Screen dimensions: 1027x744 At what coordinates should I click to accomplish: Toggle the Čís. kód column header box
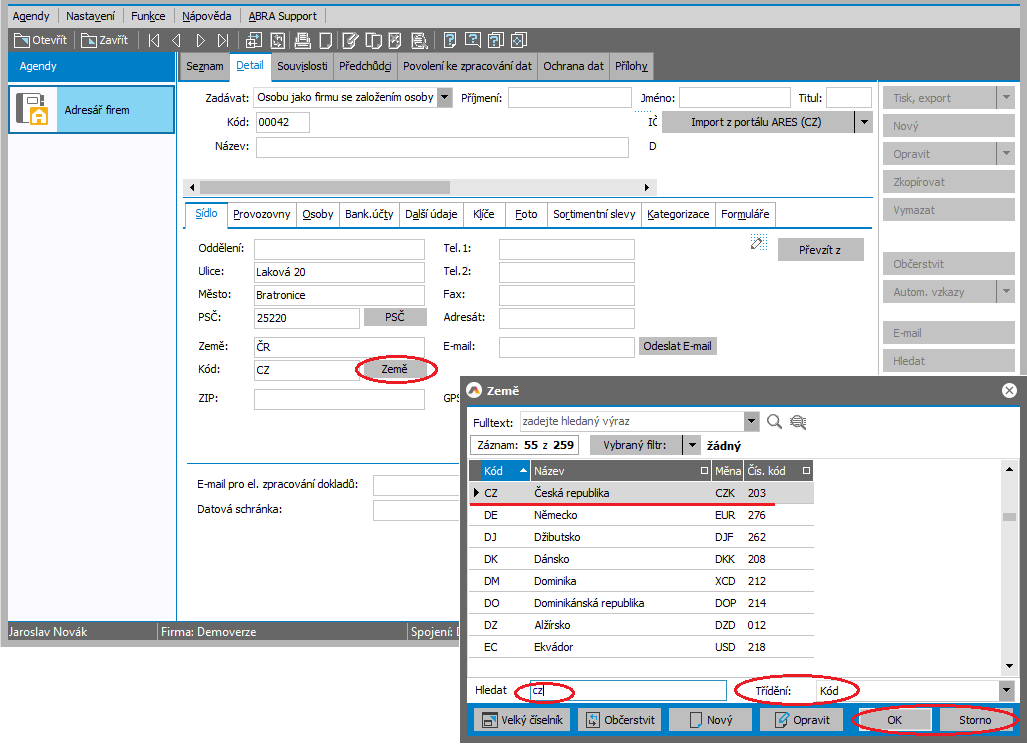[806, 470]
